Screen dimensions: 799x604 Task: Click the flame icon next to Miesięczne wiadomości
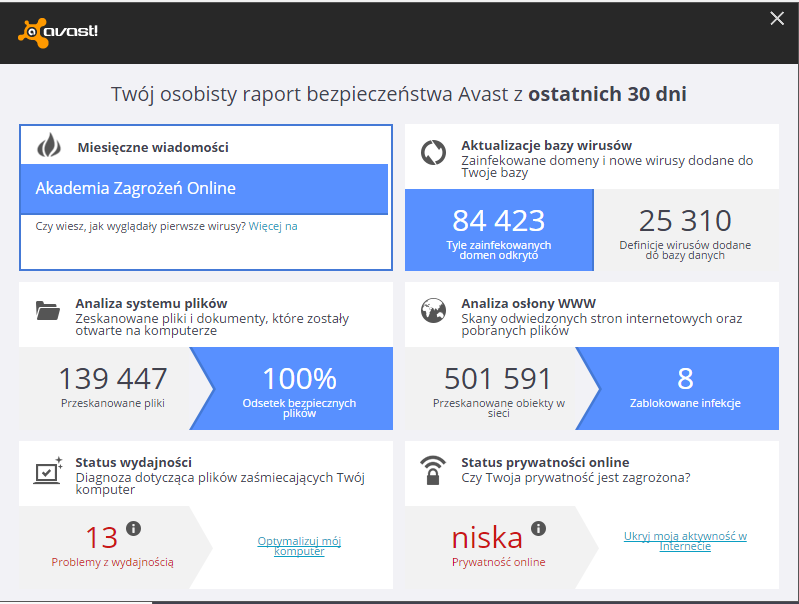click(x=49, y=145)
